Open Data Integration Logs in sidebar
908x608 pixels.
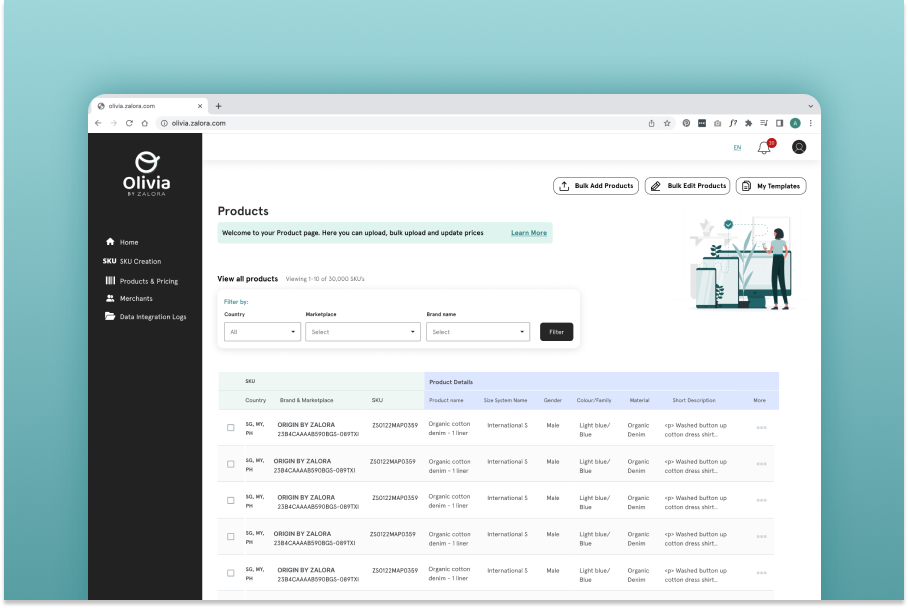146,317
